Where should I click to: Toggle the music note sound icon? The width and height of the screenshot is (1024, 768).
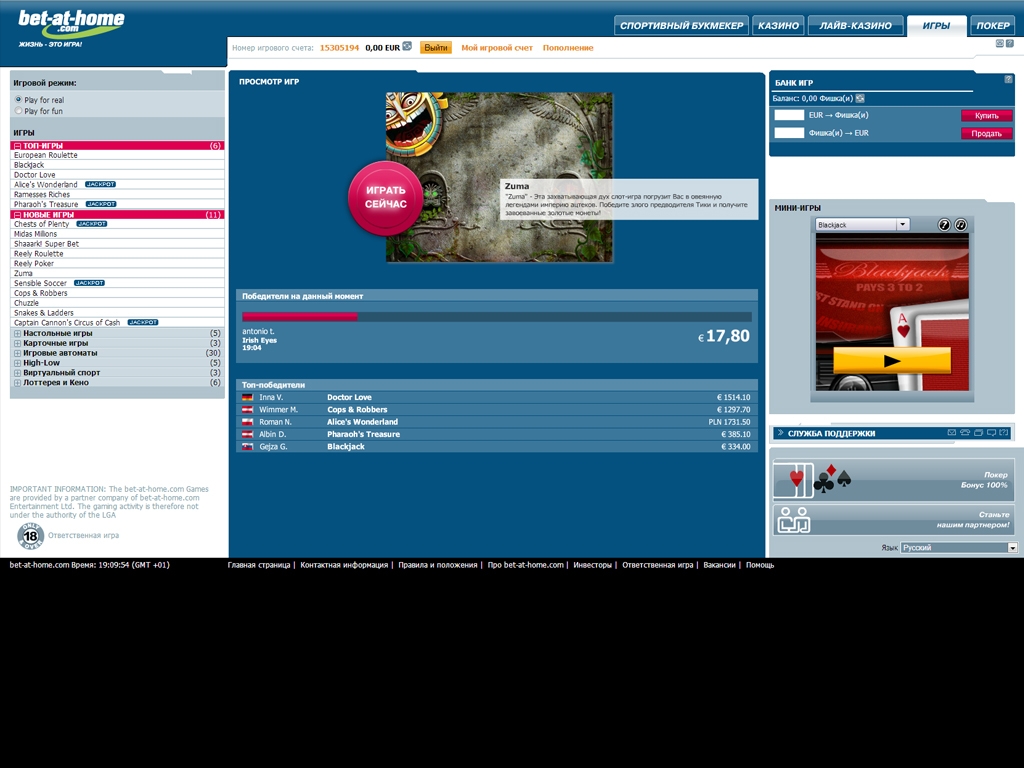click(960, 225)
